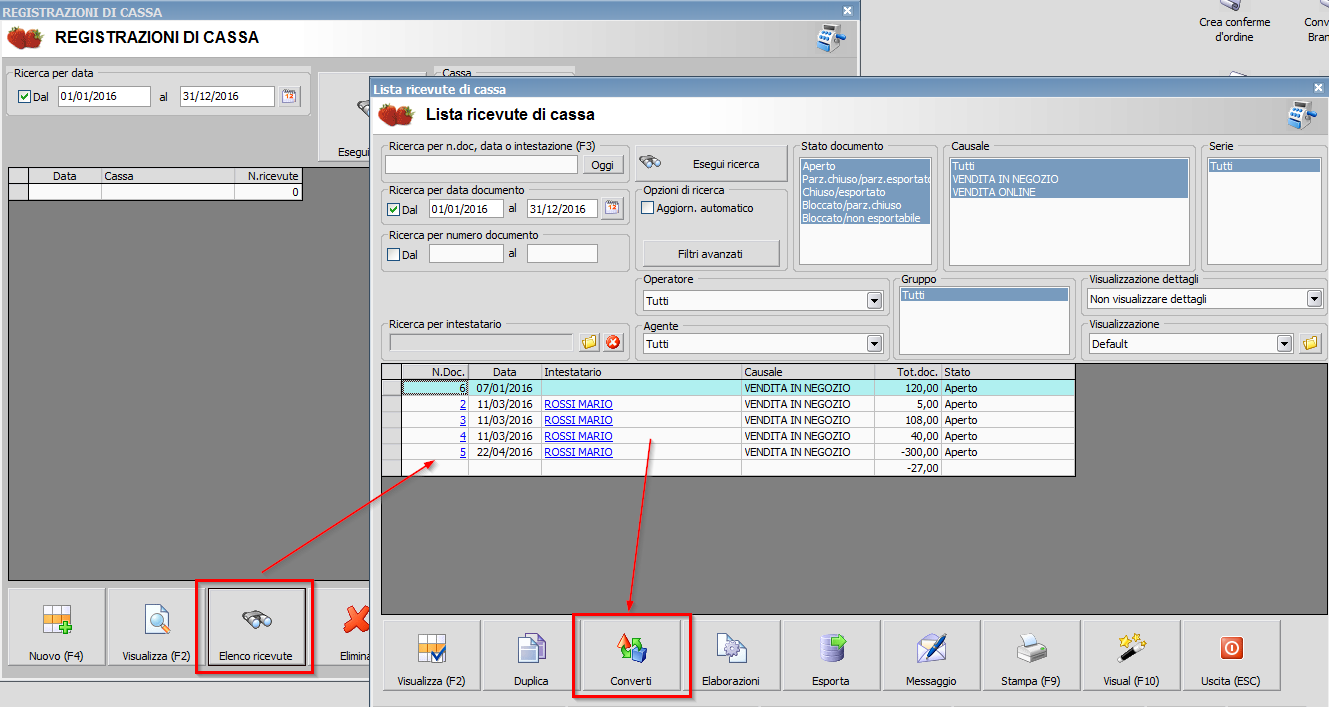Open Visualizza (F2) in Lista ricevute window
The width and height of the screenshot is (1329, 707).
pos(431,657)
